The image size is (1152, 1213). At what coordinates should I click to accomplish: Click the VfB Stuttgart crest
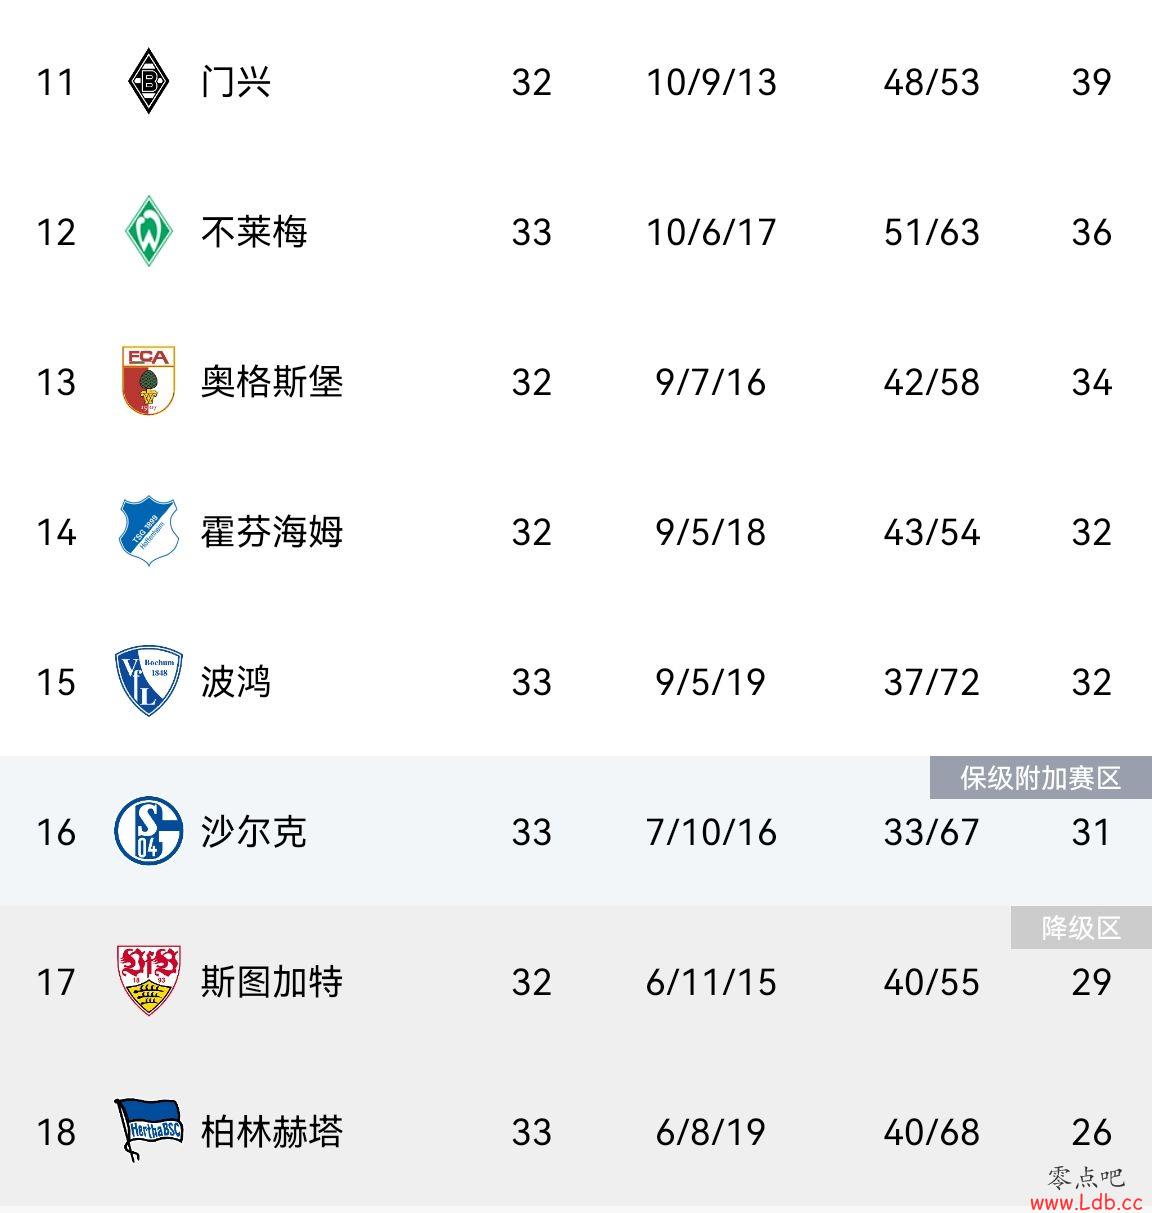coord(149,981)
